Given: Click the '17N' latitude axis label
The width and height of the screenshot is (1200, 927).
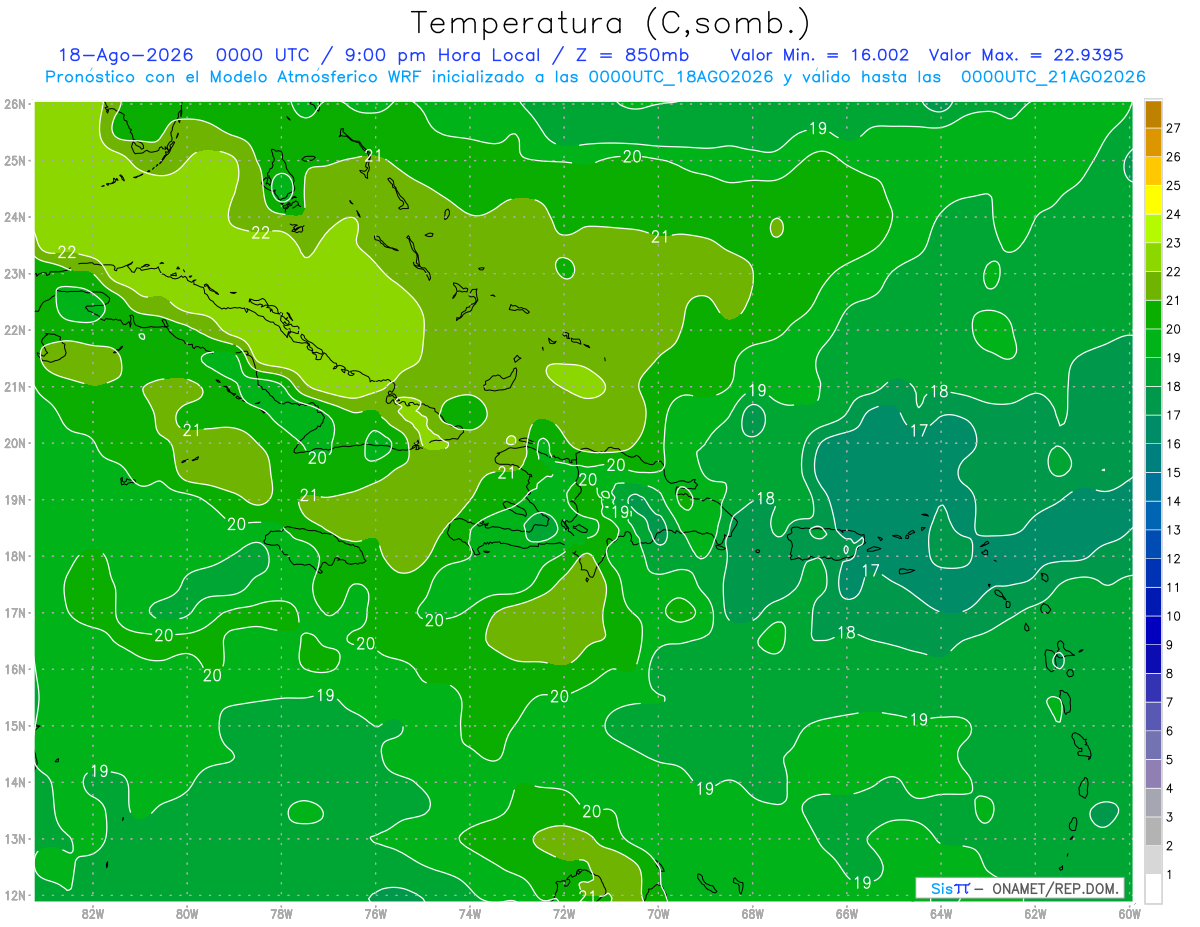Looking at the screenshot, I should pyautogui.click(x=15, y=612).
